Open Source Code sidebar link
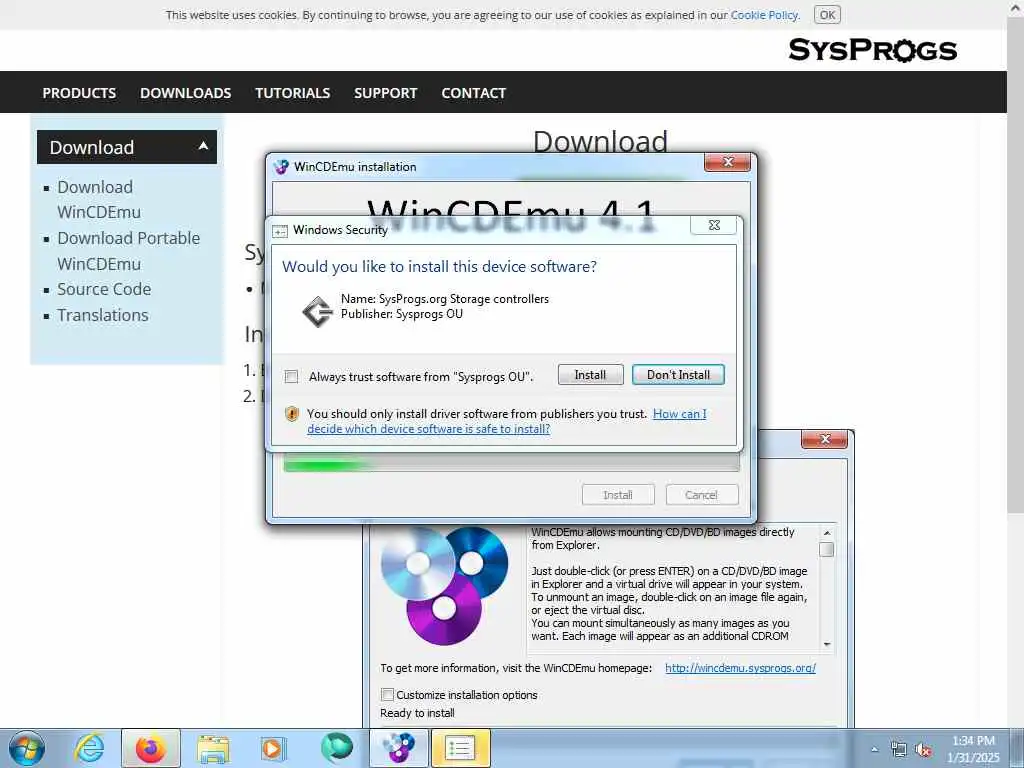1024x768 pixels. (104, 289)
